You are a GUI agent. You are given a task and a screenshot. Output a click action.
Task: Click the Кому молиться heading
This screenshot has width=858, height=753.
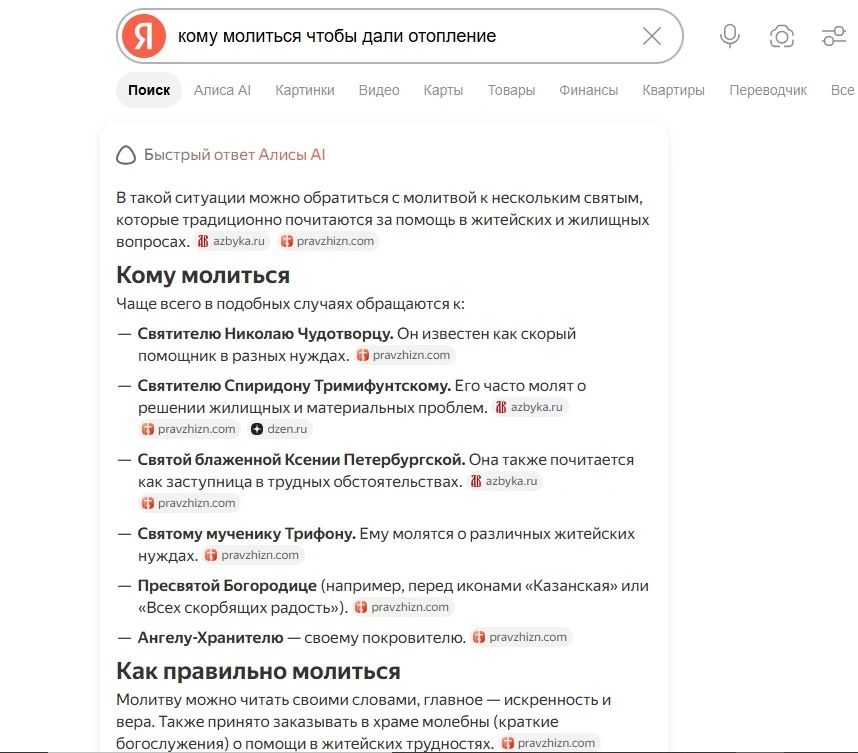[x=203, y=275]
